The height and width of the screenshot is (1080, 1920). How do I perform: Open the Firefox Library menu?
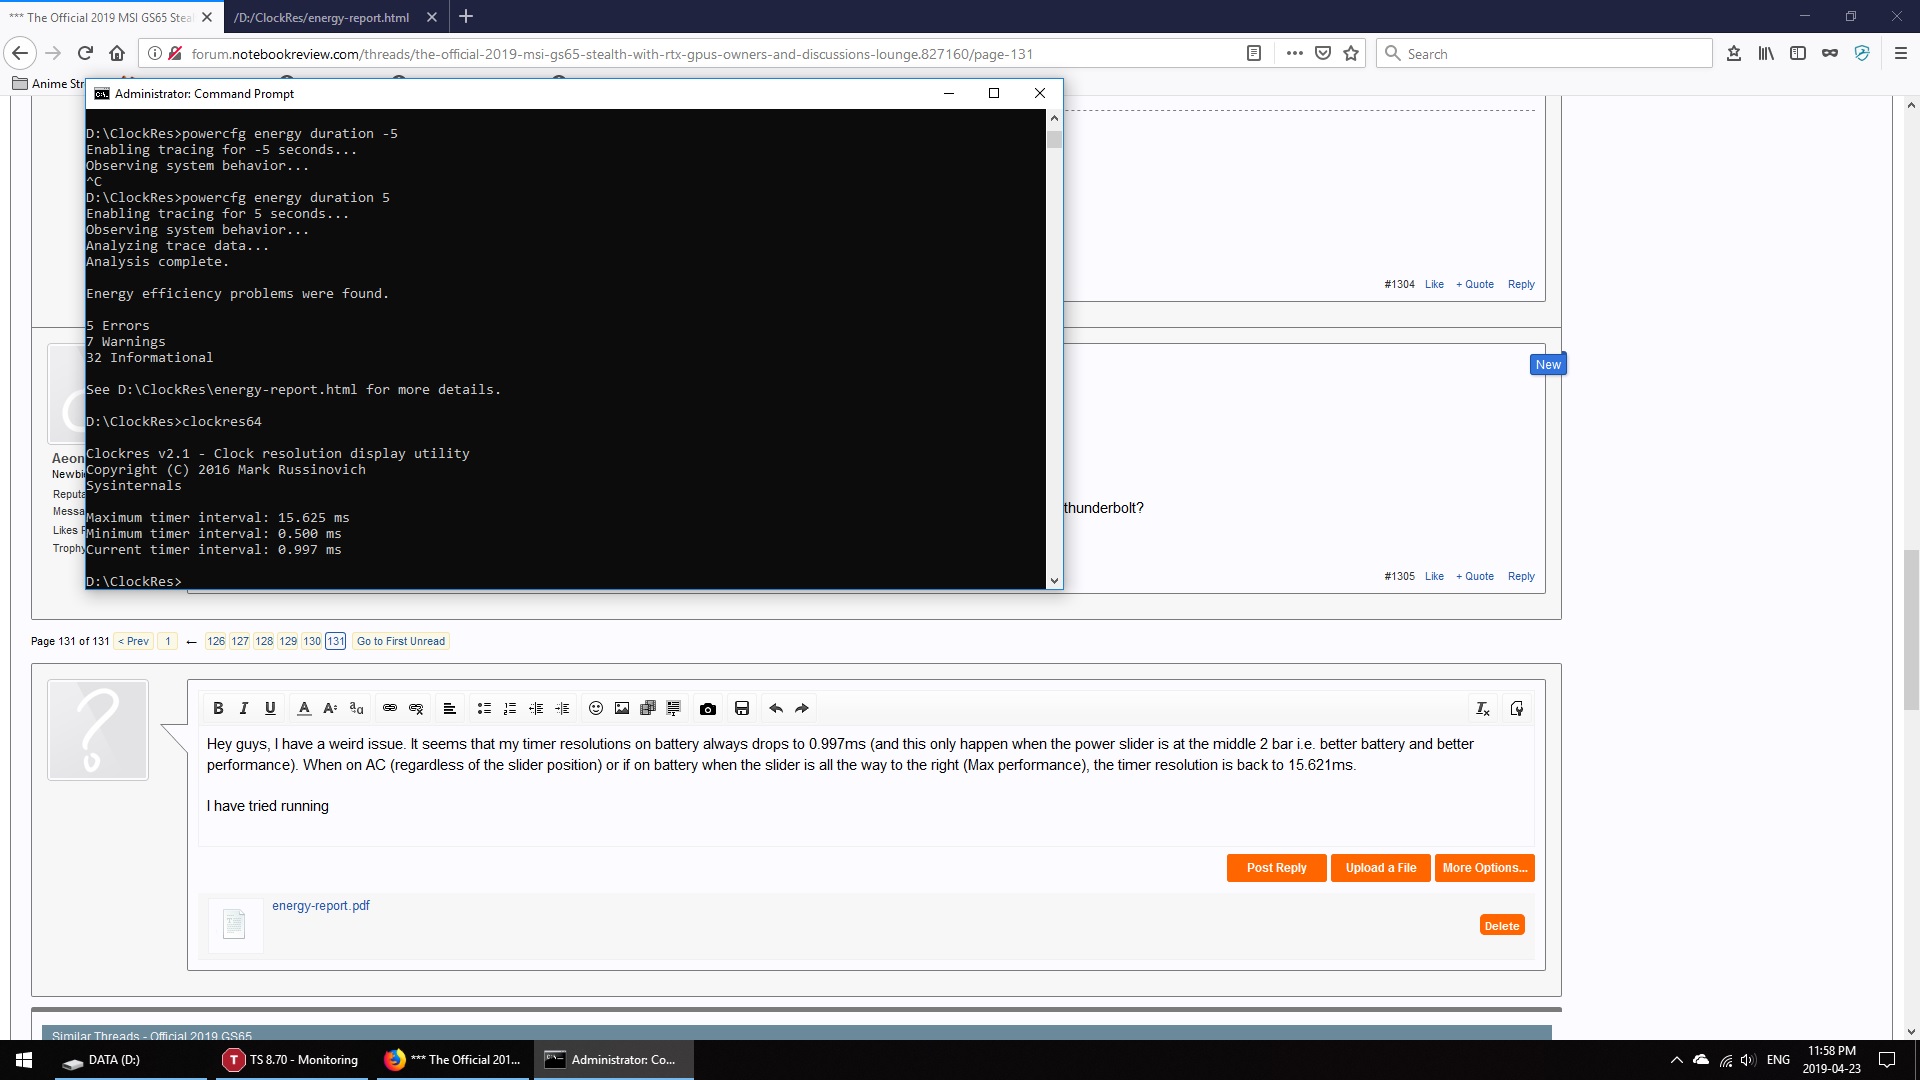(x=1766, y=53)
